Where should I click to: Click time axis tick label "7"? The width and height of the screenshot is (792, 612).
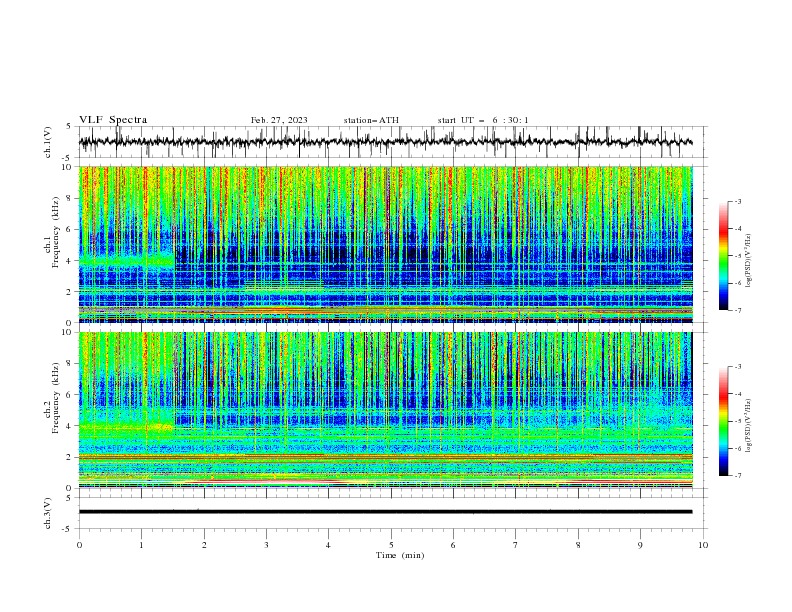516,545
